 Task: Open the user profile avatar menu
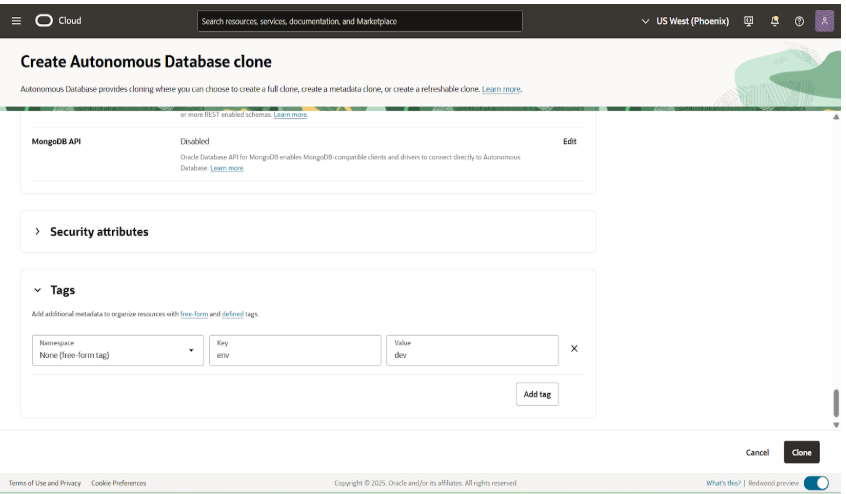pyautogui.click(x=824, y=20)
